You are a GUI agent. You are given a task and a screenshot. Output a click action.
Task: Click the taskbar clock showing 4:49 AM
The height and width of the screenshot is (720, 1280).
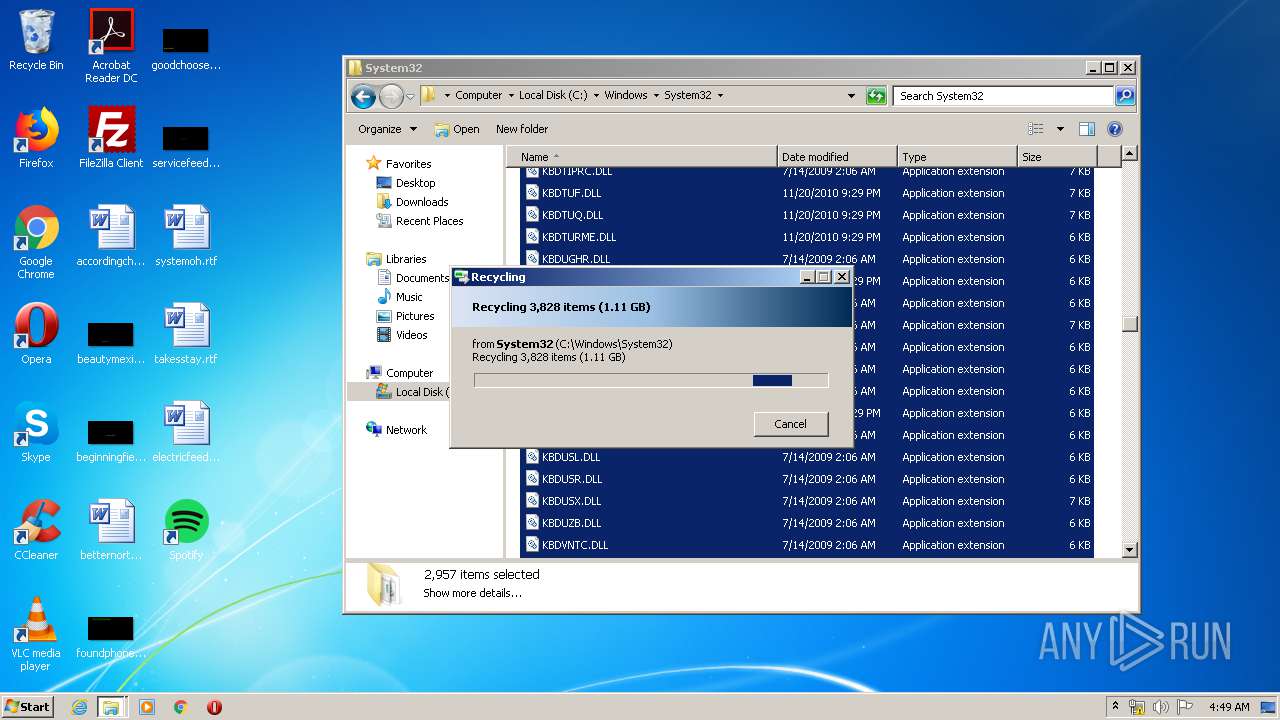1229,707
